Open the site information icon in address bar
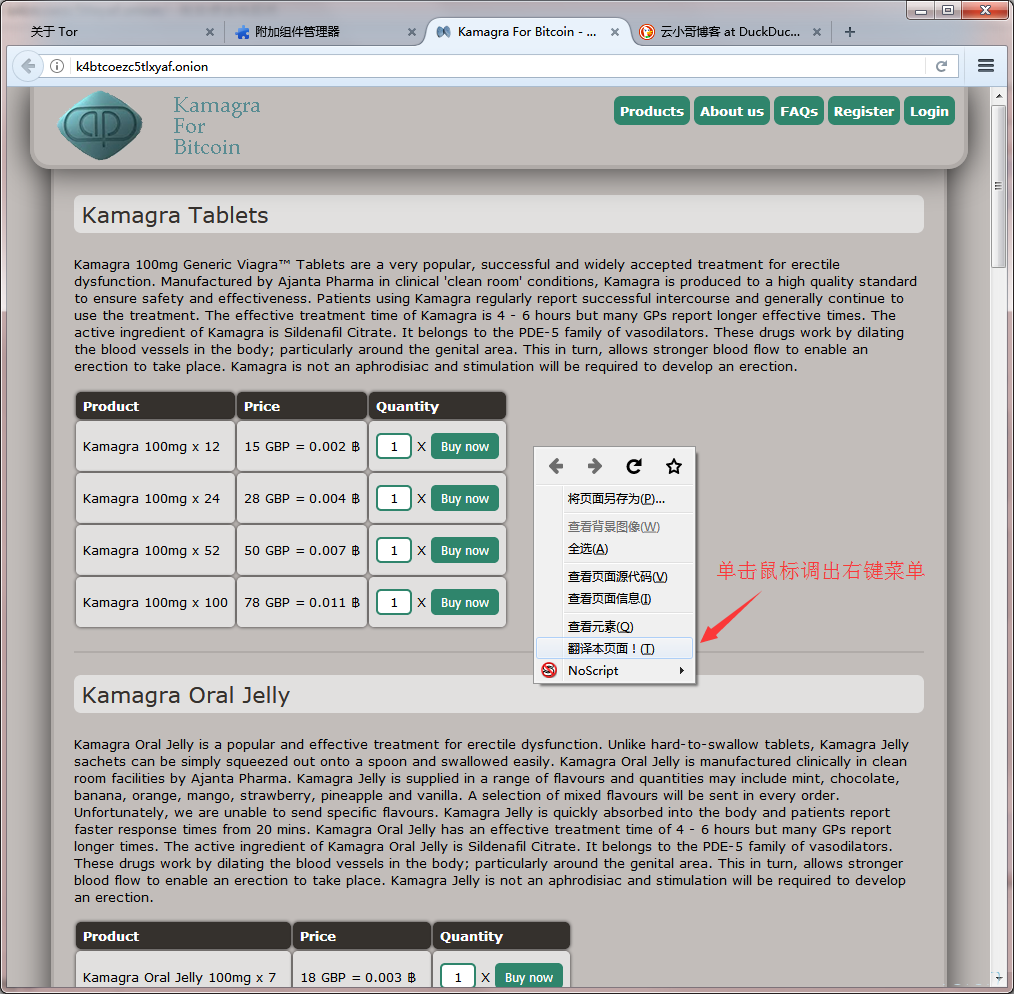 click(x=57, y=66)
